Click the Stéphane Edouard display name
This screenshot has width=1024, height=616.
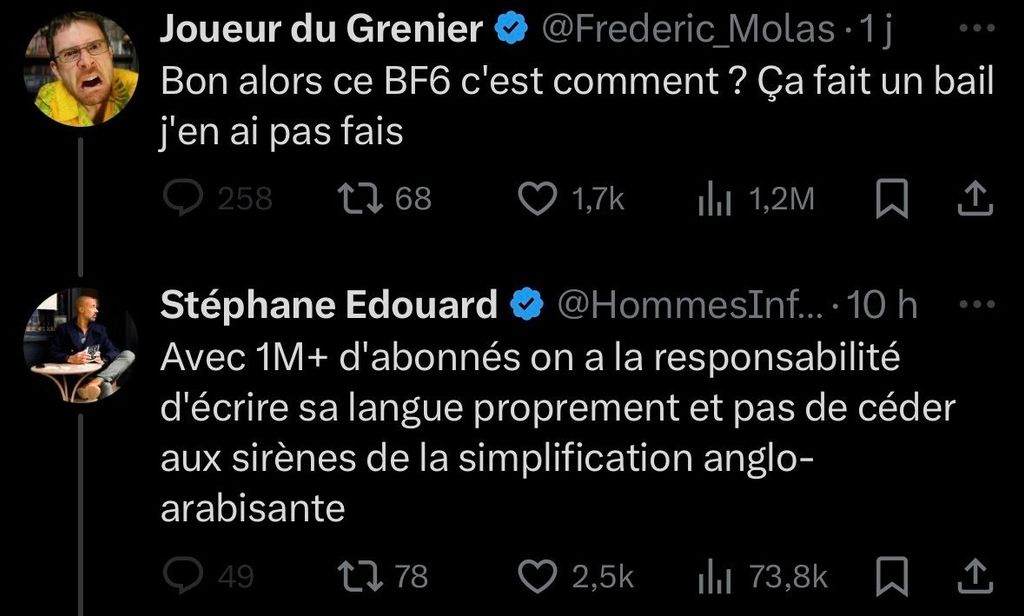pos(329,306)
